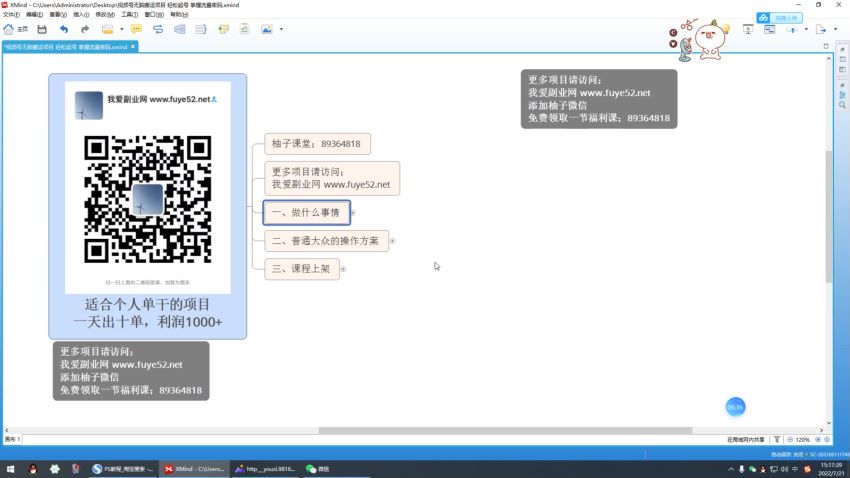Select the 更多项目请访问 www.fuye52.net topic
This screenshot has width=850, height=478.
(332, 178)
